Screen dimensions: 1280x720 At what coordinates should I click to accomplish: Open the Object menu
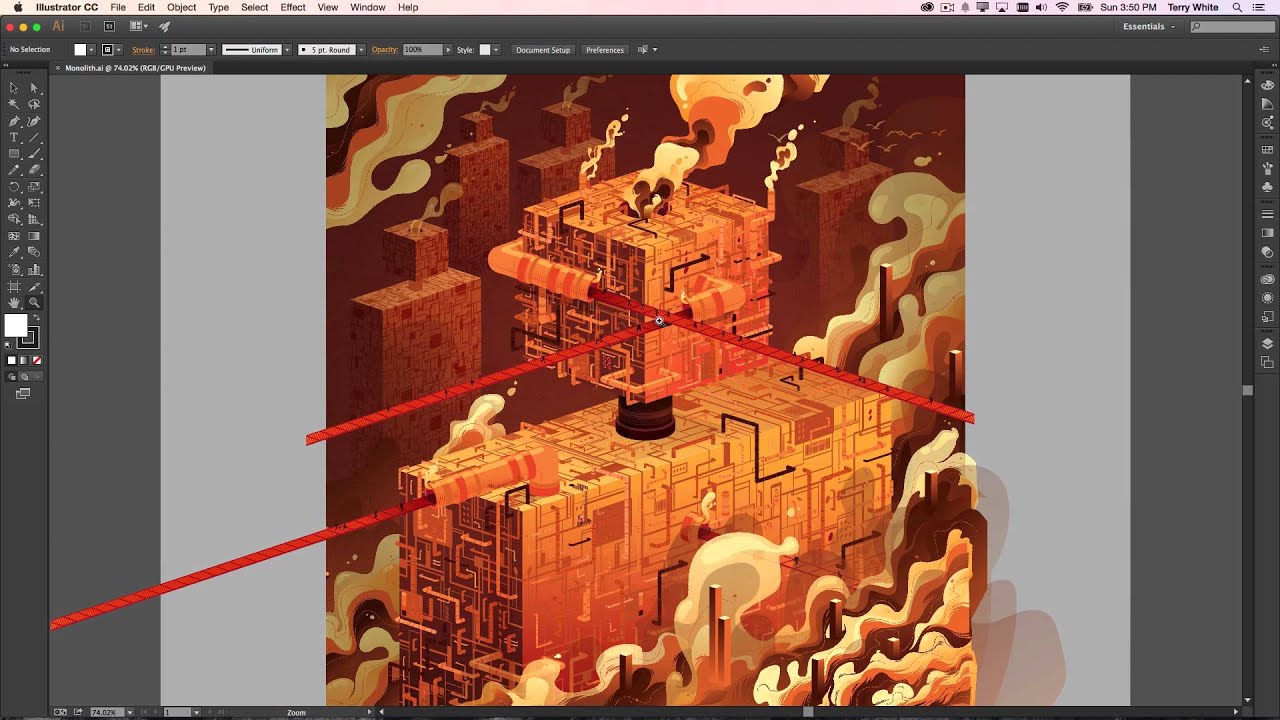click(x=181, y=7)
